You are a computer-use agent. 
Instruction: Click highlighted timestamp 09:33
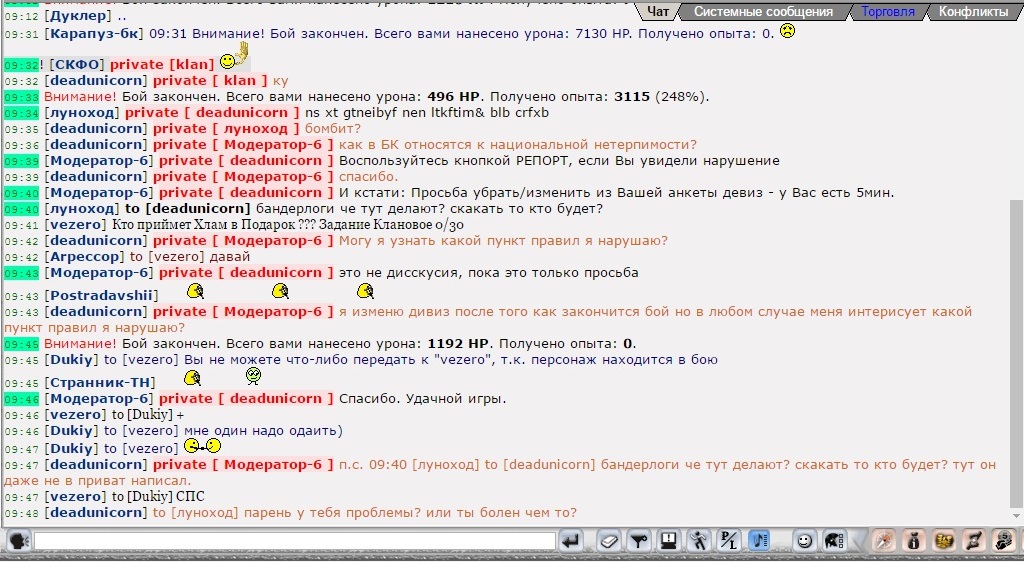22,97
